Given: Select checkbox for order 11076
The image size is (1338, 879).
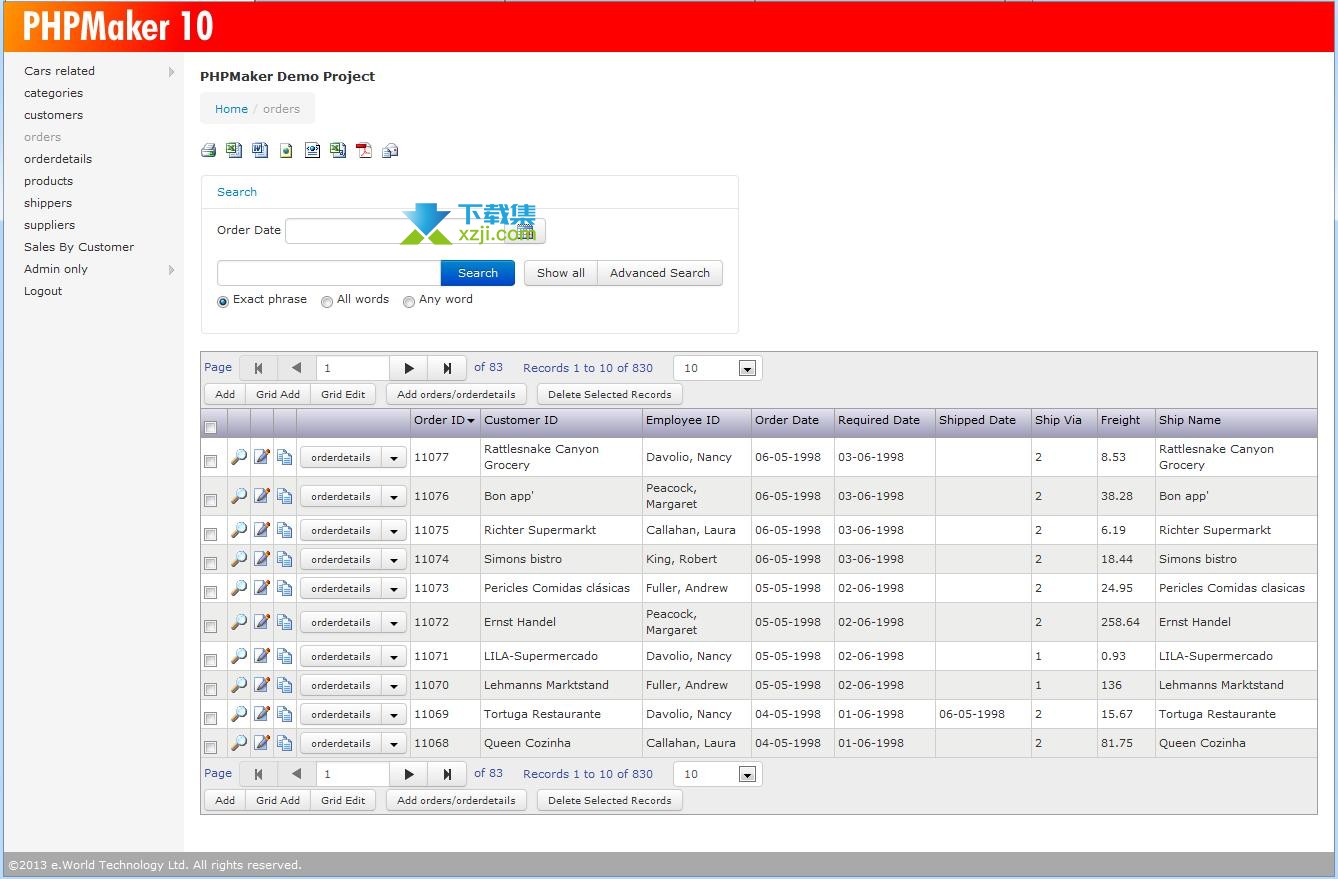Looking at the screenshot, I should click(211, 500).
